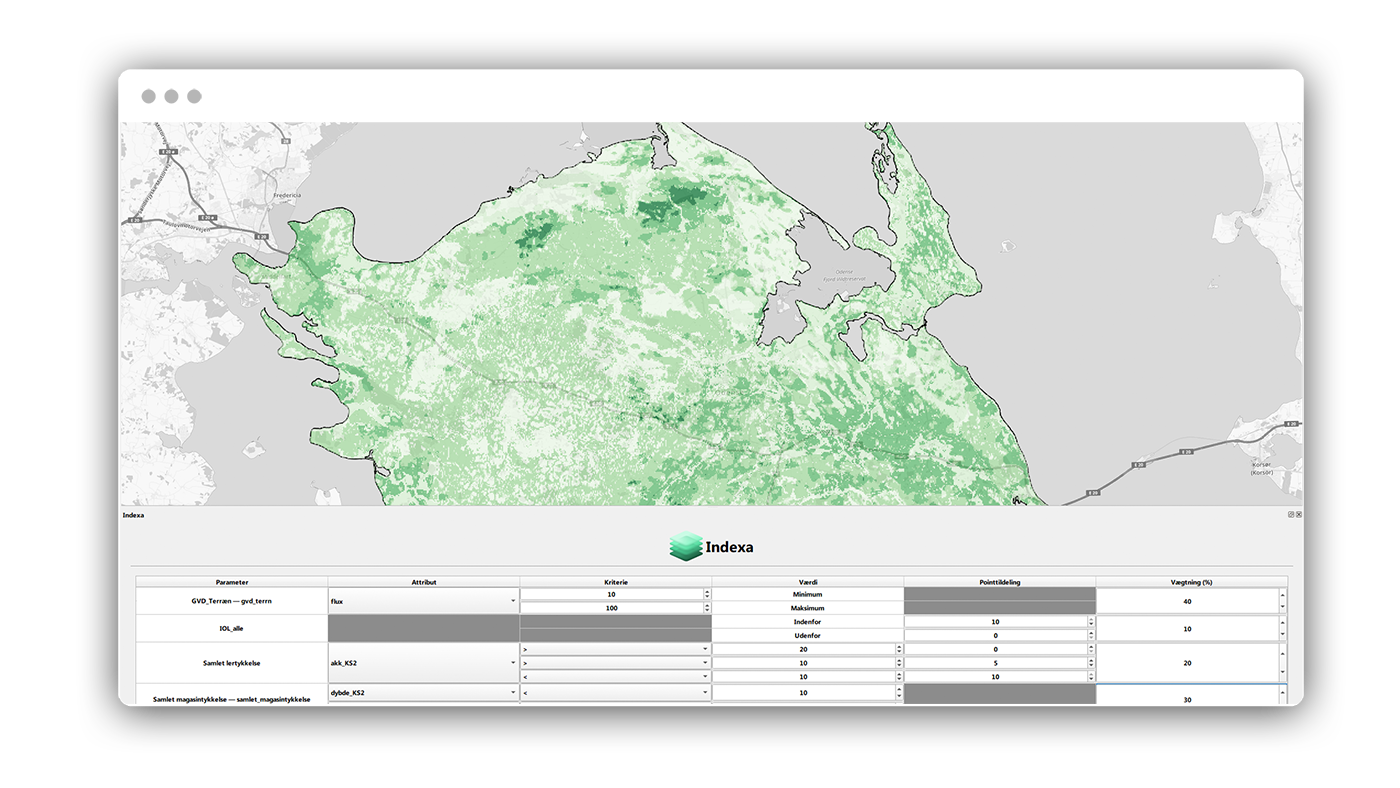Image resolution: width=1400 pixels, height=788 pixels.
Task: Click the Indexa stacked-layers logo
Action: [685, 546]
